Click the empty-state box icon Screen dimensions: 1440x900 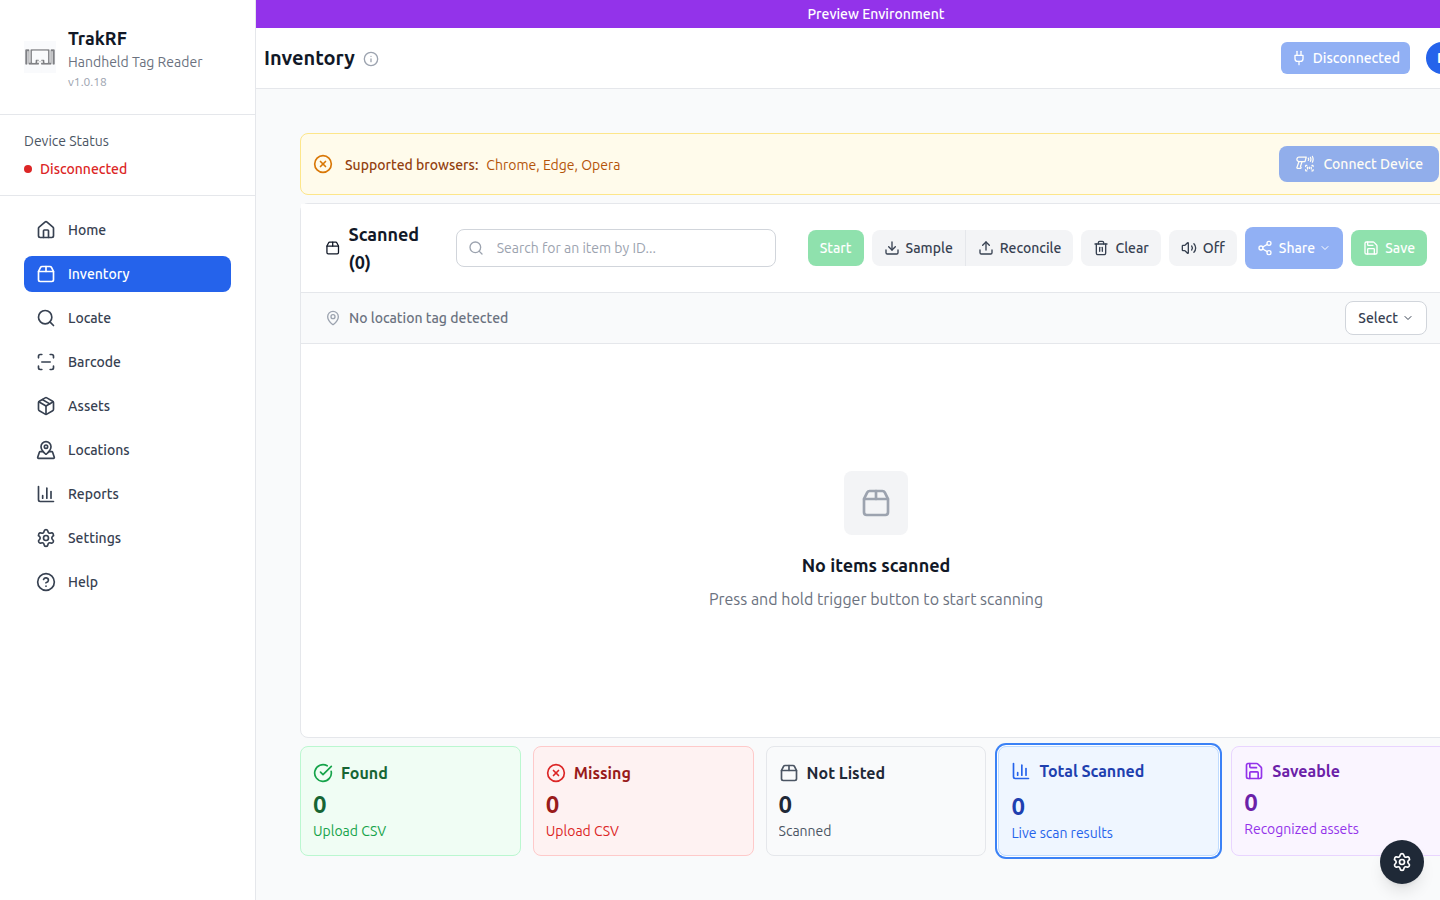tap(875, 503)
